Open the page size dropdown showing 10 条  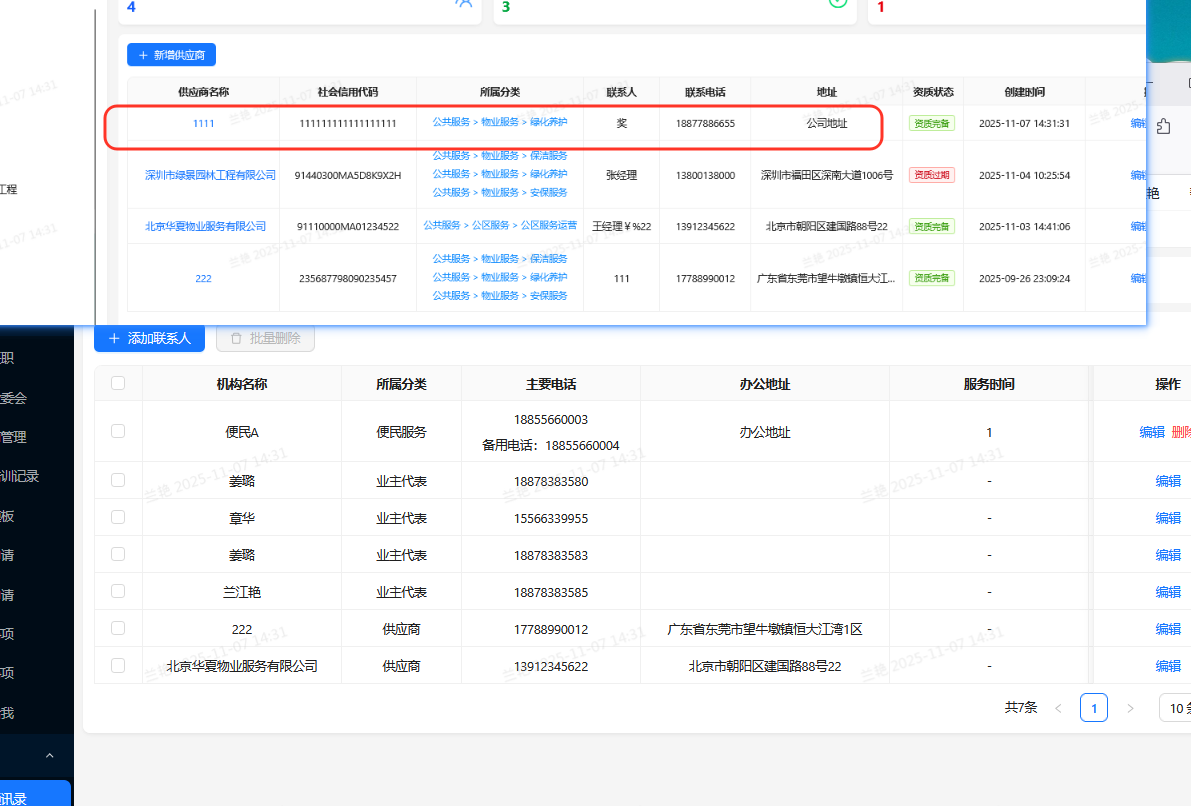click(1176, 708)
